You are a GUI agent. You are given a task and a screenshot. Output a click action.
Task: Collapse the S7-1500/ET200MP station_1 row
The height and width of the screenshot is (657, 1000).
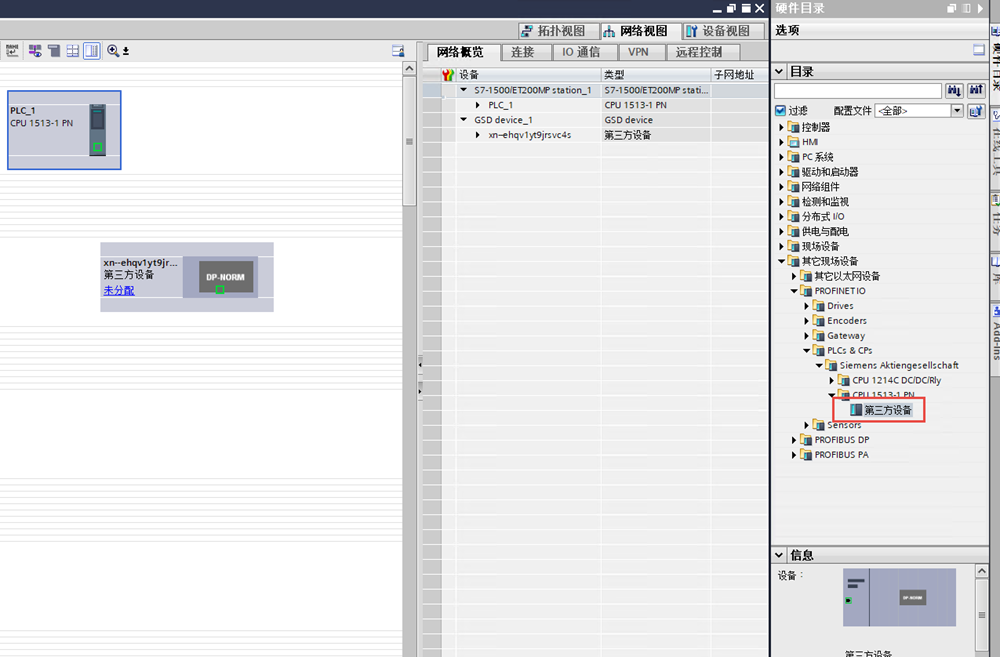[463, 90]
